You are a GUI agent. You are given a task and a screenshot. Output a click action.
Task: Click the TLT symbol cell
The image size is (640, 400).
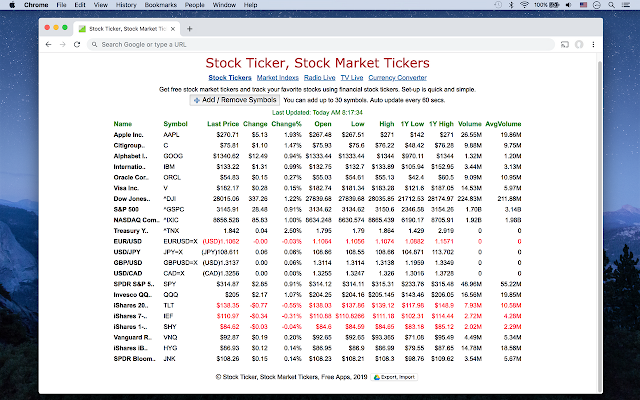169,305
